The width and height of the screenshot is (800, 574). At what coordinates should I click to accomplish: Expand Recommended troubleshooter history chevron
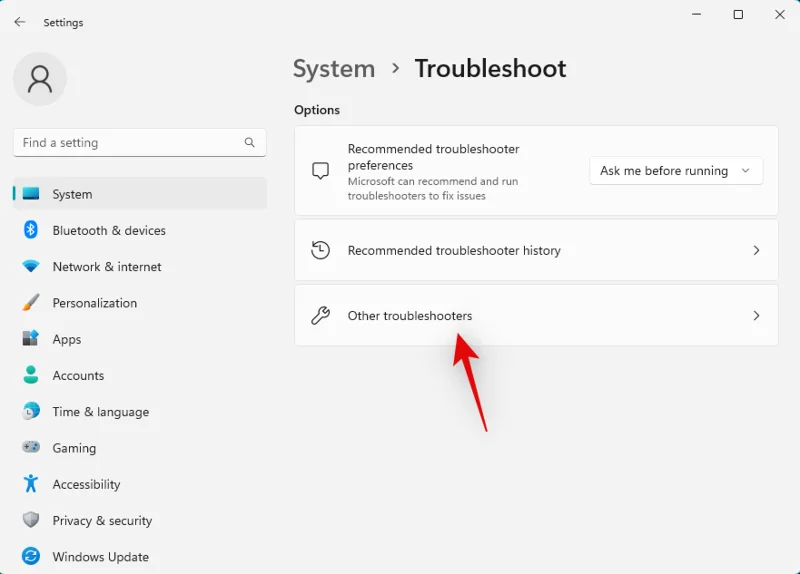[756, 251]
